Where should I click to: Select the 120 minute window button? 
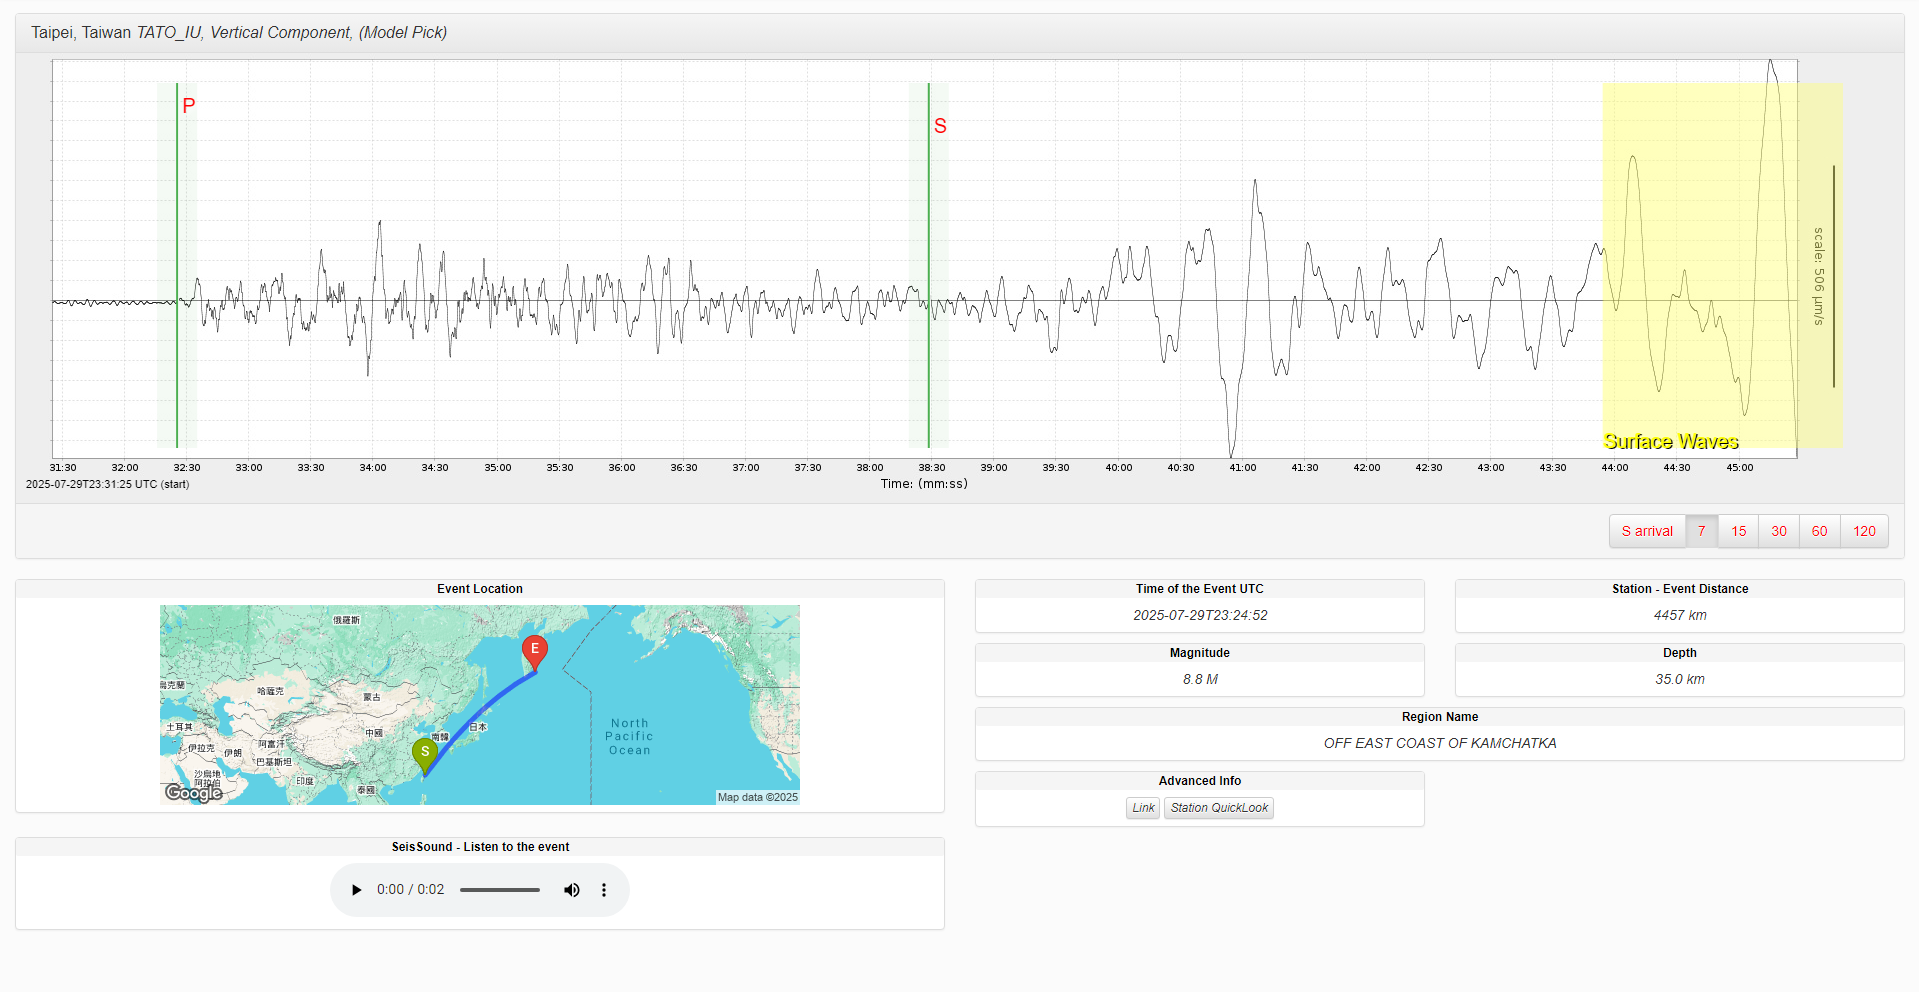[x=1864, y=531]
